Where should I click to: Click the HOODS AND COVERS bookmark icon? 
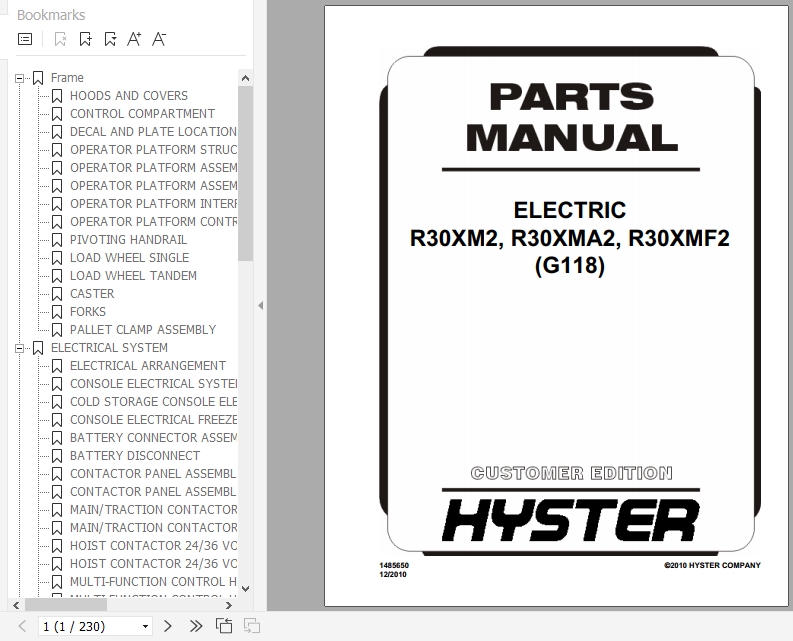(57, 96)
